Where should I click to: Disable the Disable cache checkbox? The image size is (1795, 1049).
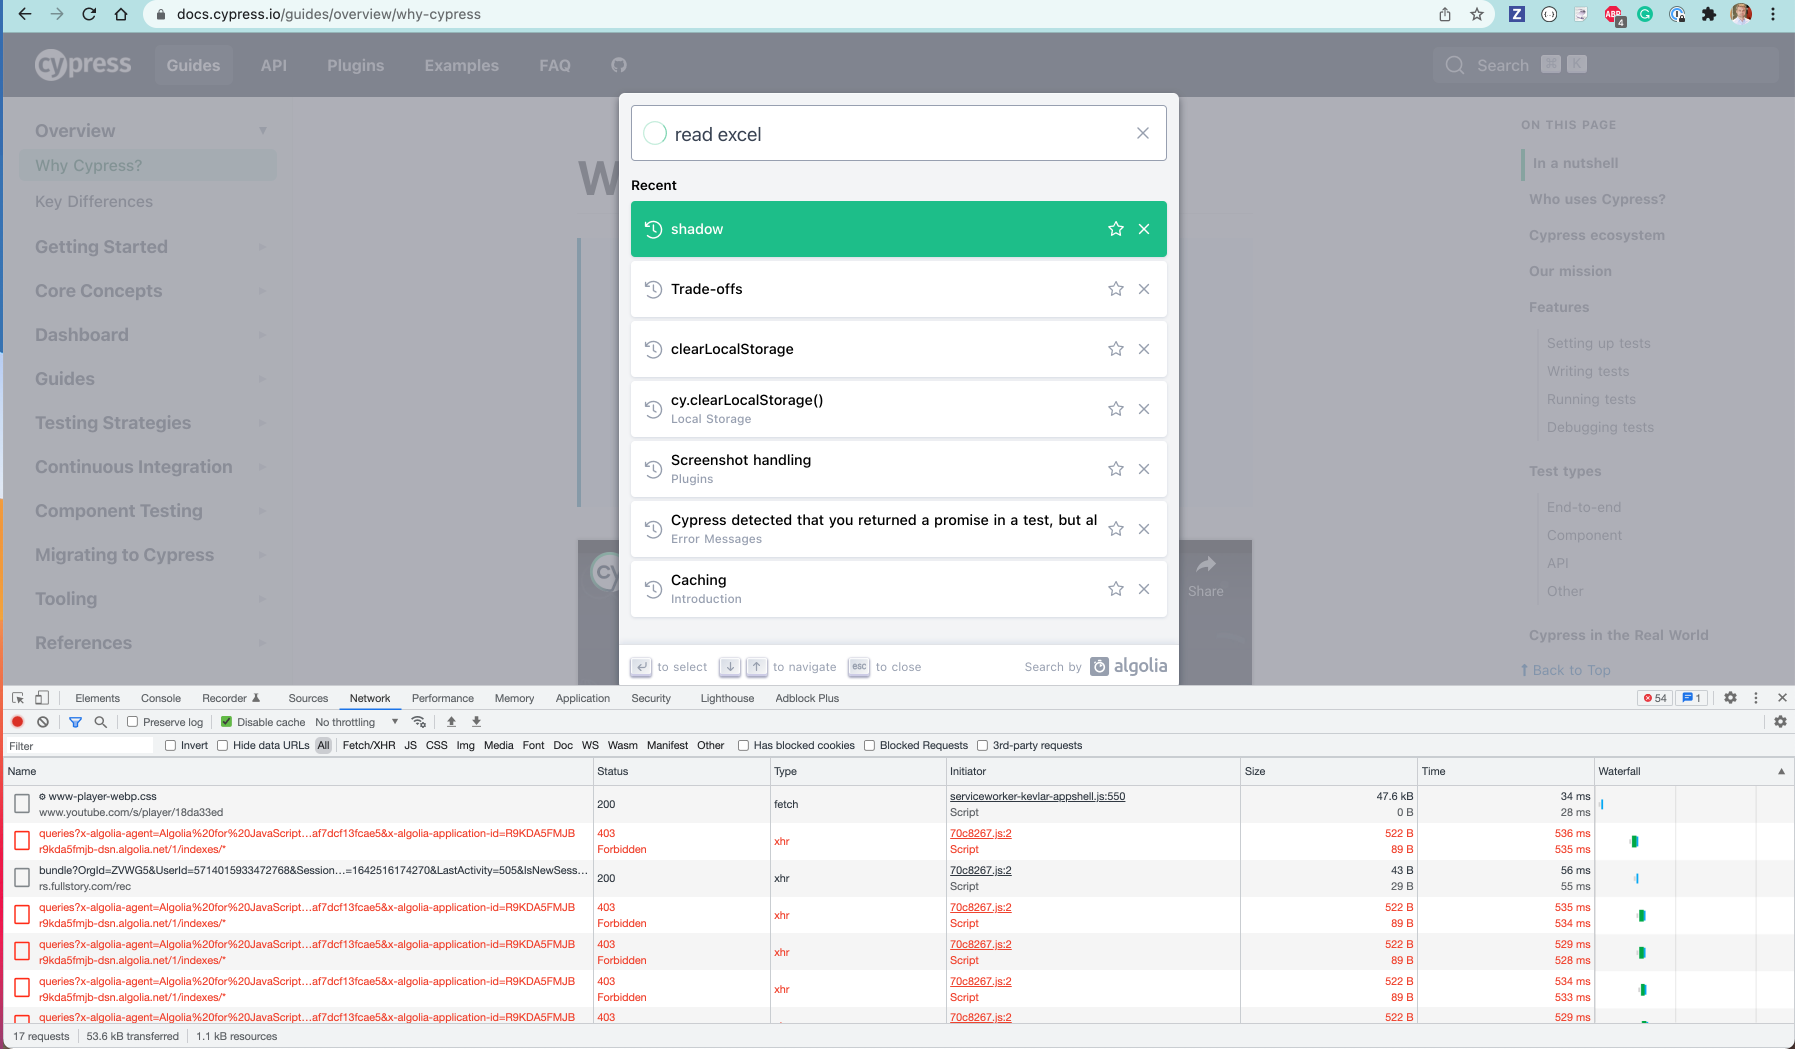(x=226, y=721)
